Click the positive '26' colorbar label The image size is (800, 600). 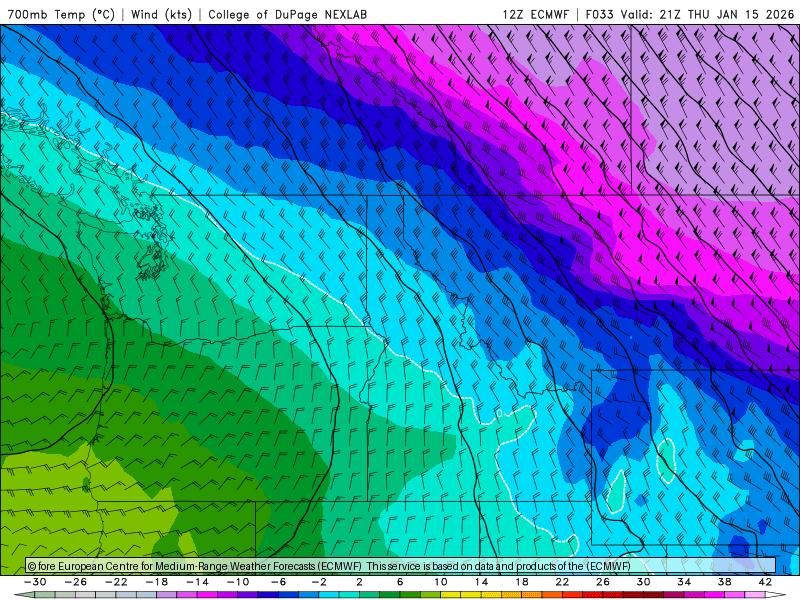(x=603, y=582)
